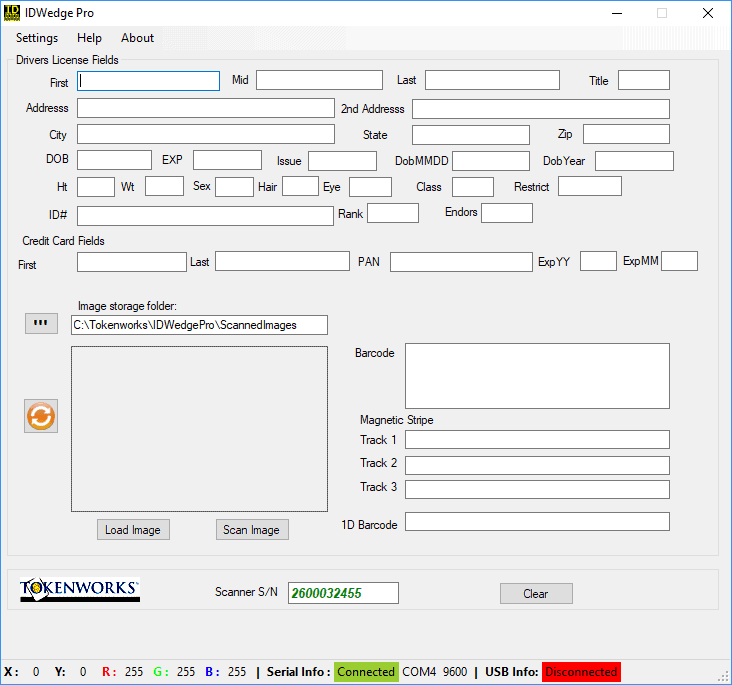
Task: Click the Scanner S/N field showing 2600032455
Action: coord(343,593)
